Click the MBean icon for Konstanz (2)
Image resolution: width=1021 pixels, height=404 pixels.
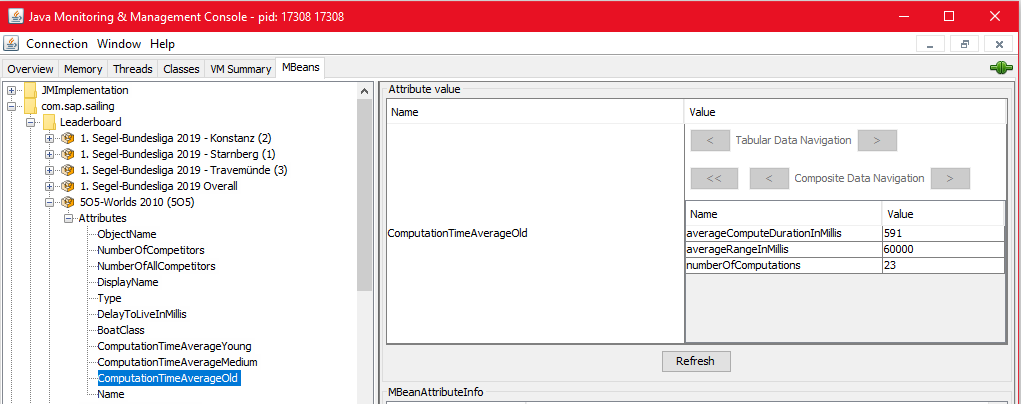(68, 138)
